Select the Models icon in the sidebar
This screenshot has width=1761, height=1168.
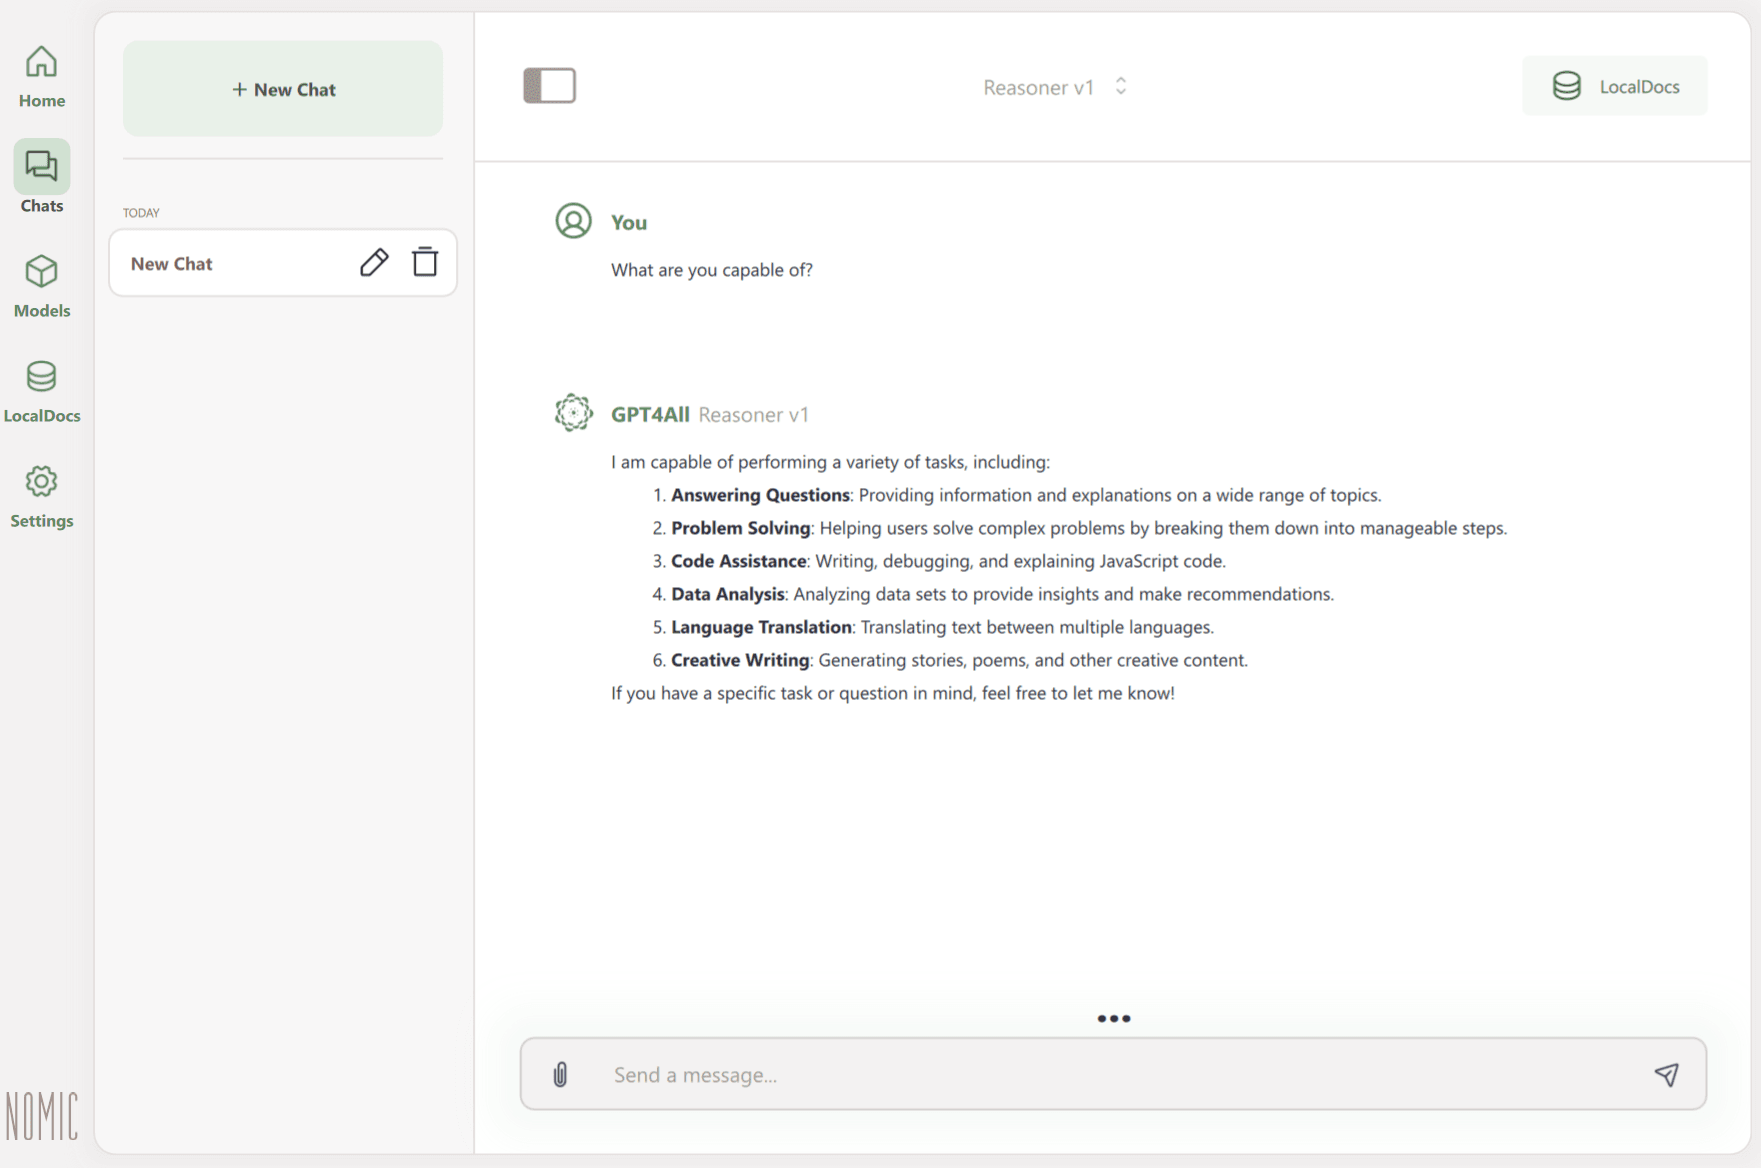41,285
